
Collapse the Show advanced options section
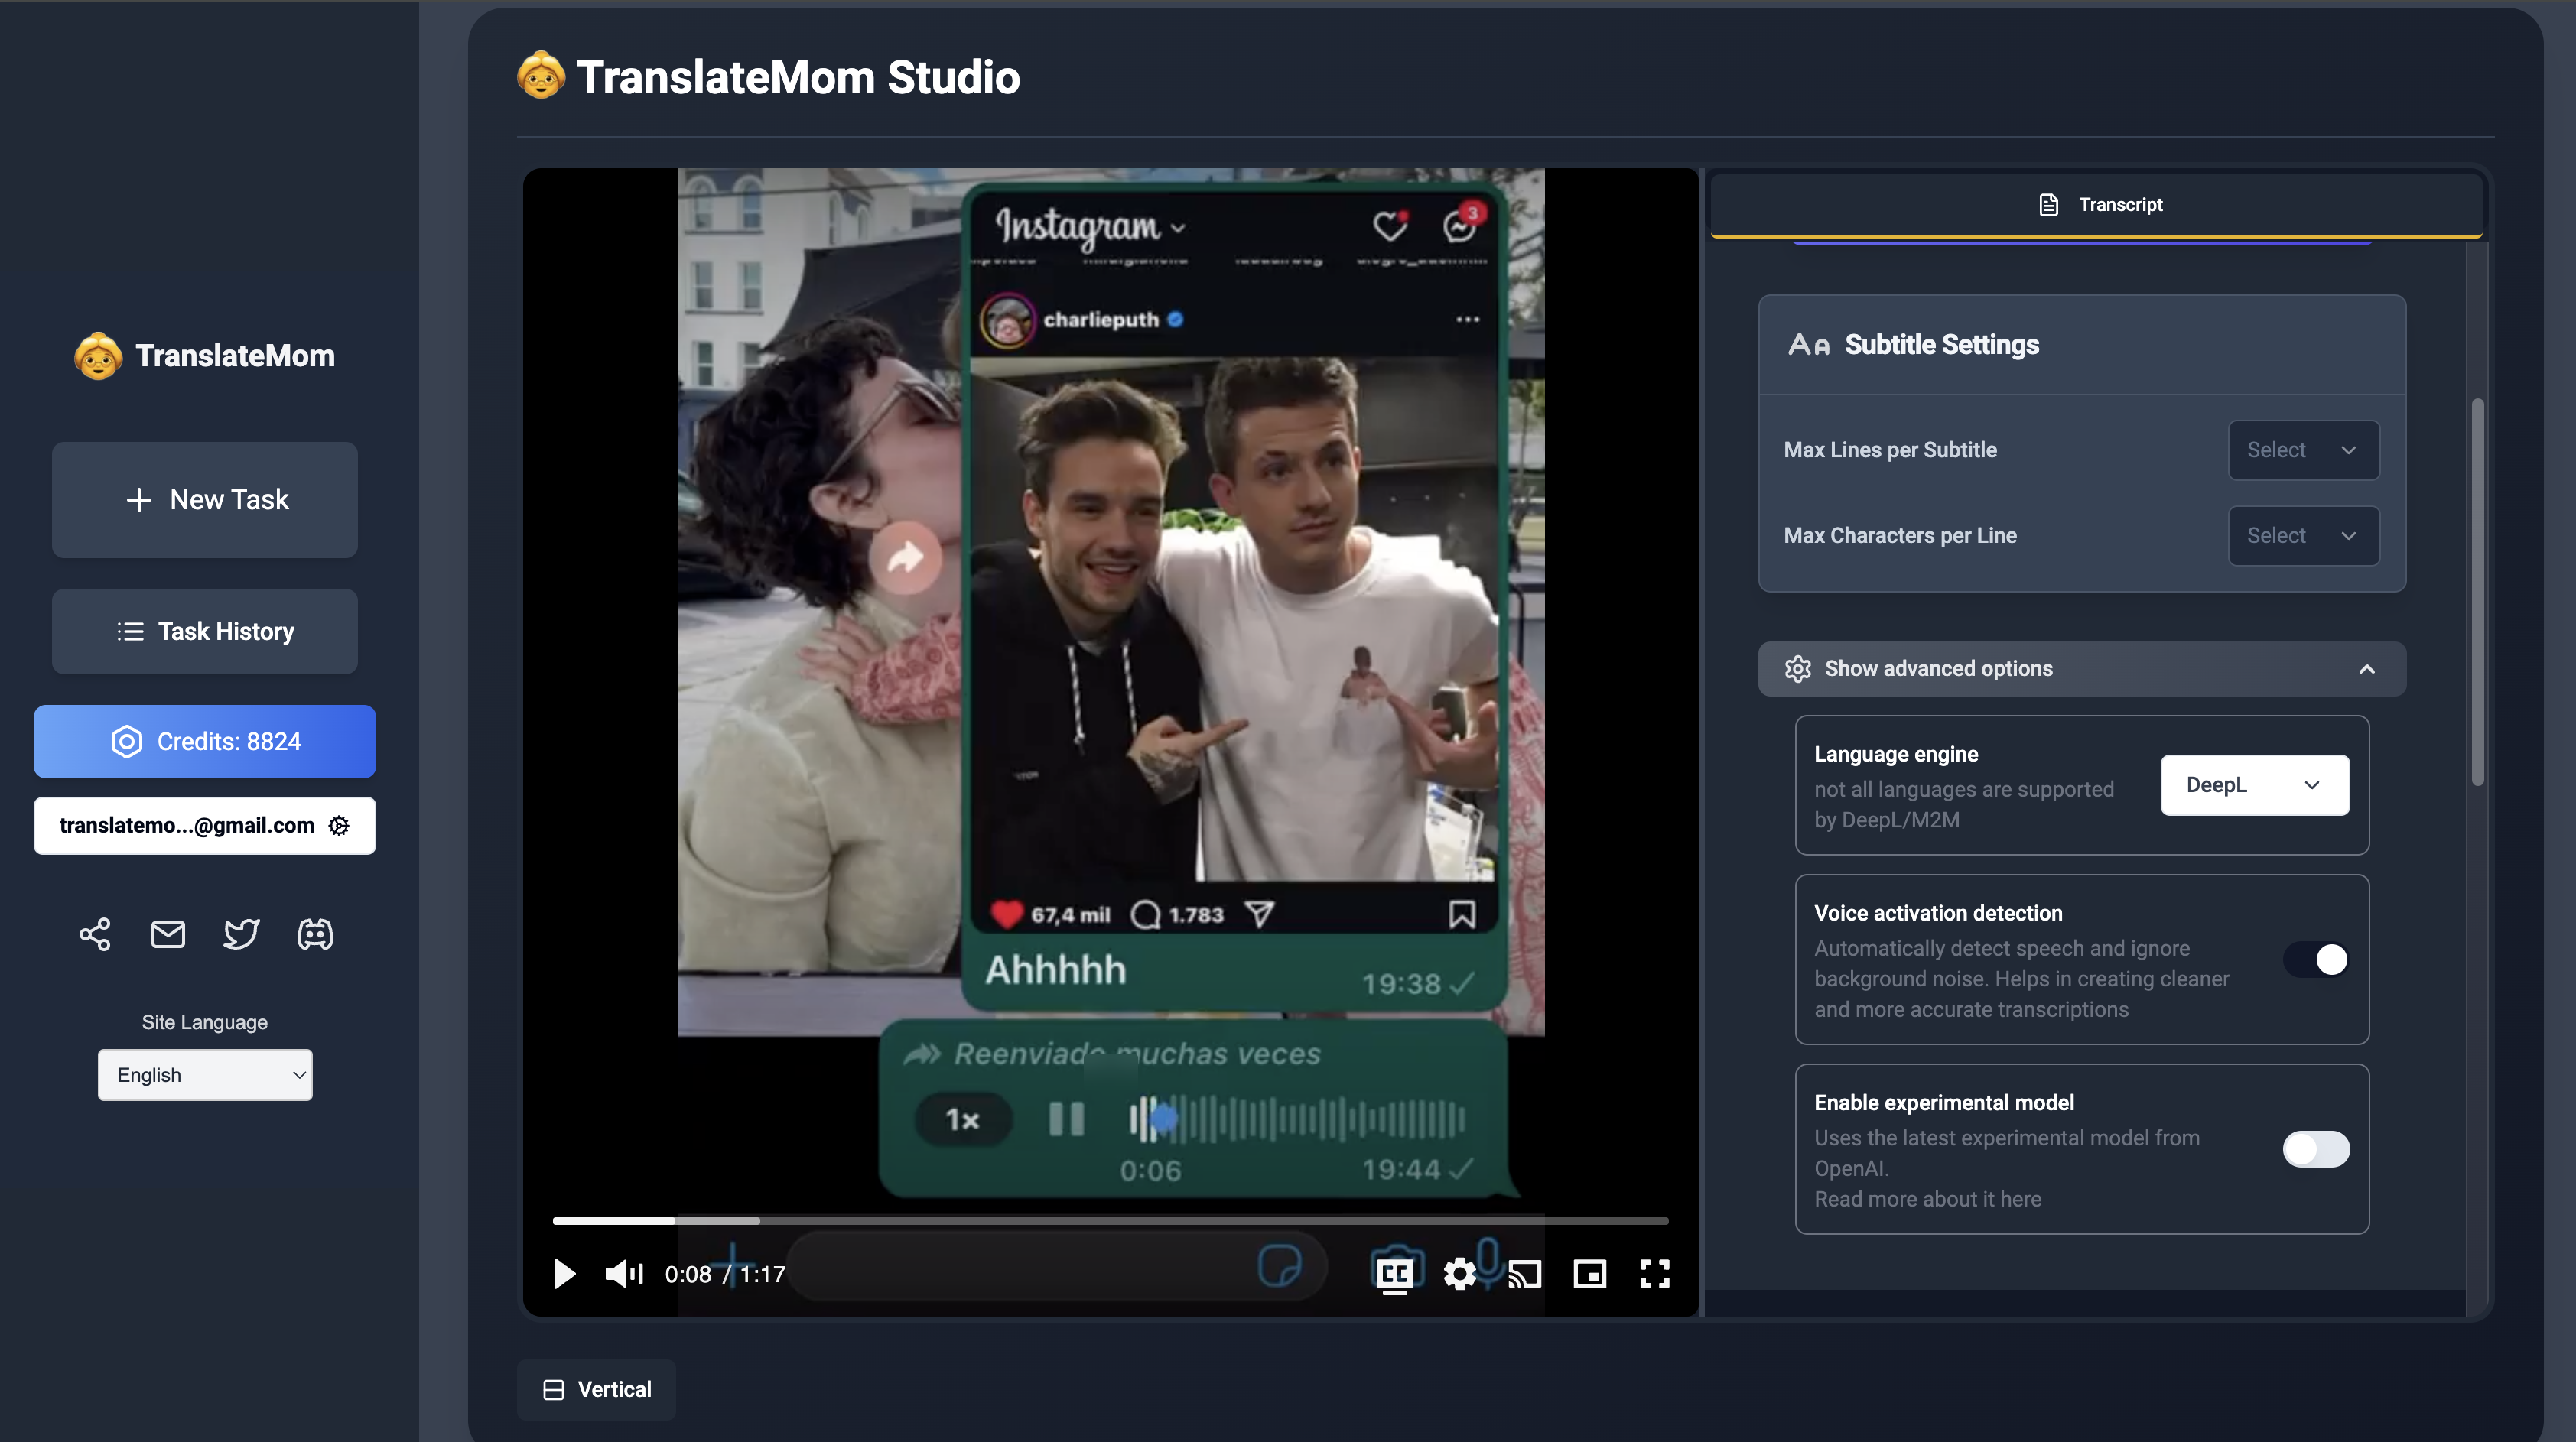tap(2082, 668)
